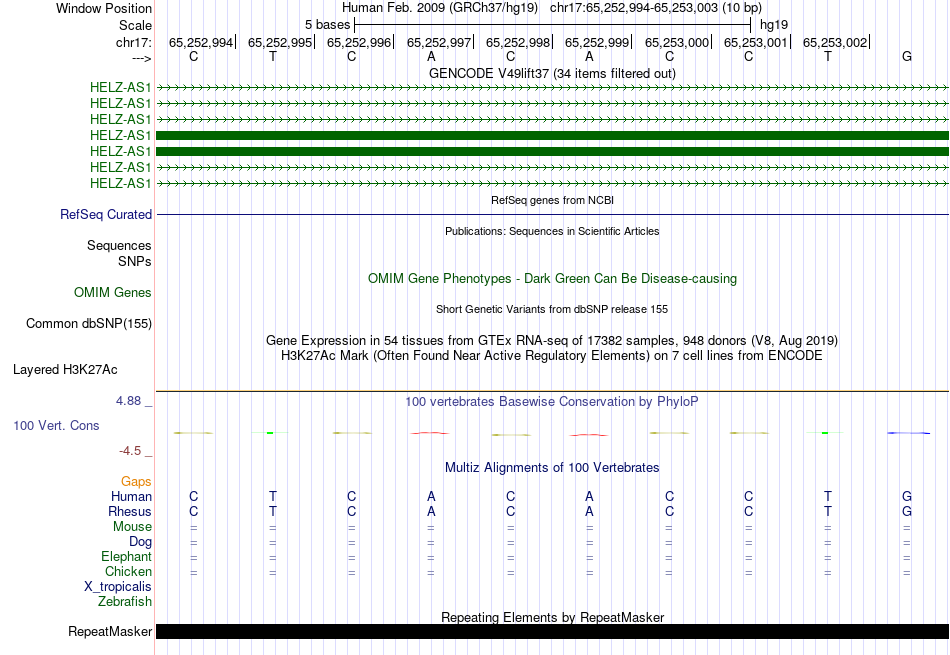Image resolution: width=950 pixels, height=655 pixels.
Task: Open Multiz Alignments of 100 Vertebrates title
Action: pyautogui.click(x=552, y=468)
